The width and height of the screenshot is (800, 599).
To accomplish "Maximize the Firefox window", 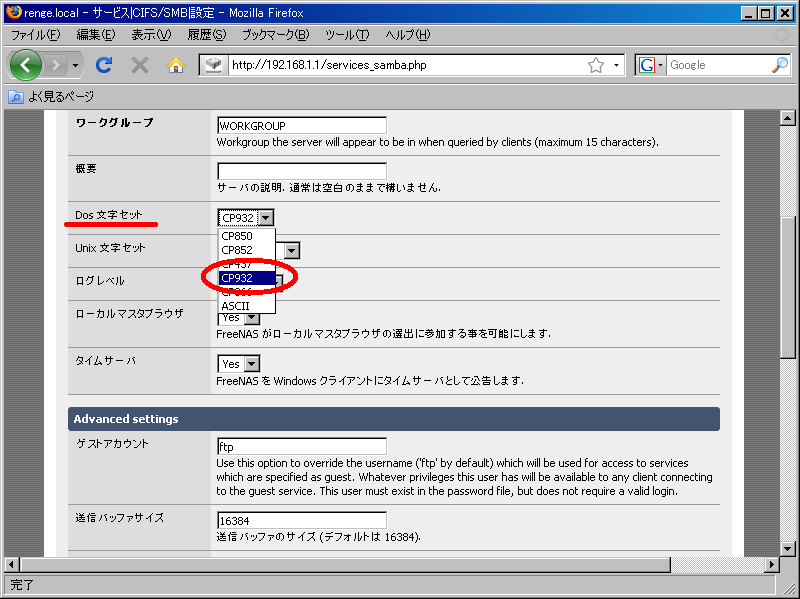I will coord(766,13).
